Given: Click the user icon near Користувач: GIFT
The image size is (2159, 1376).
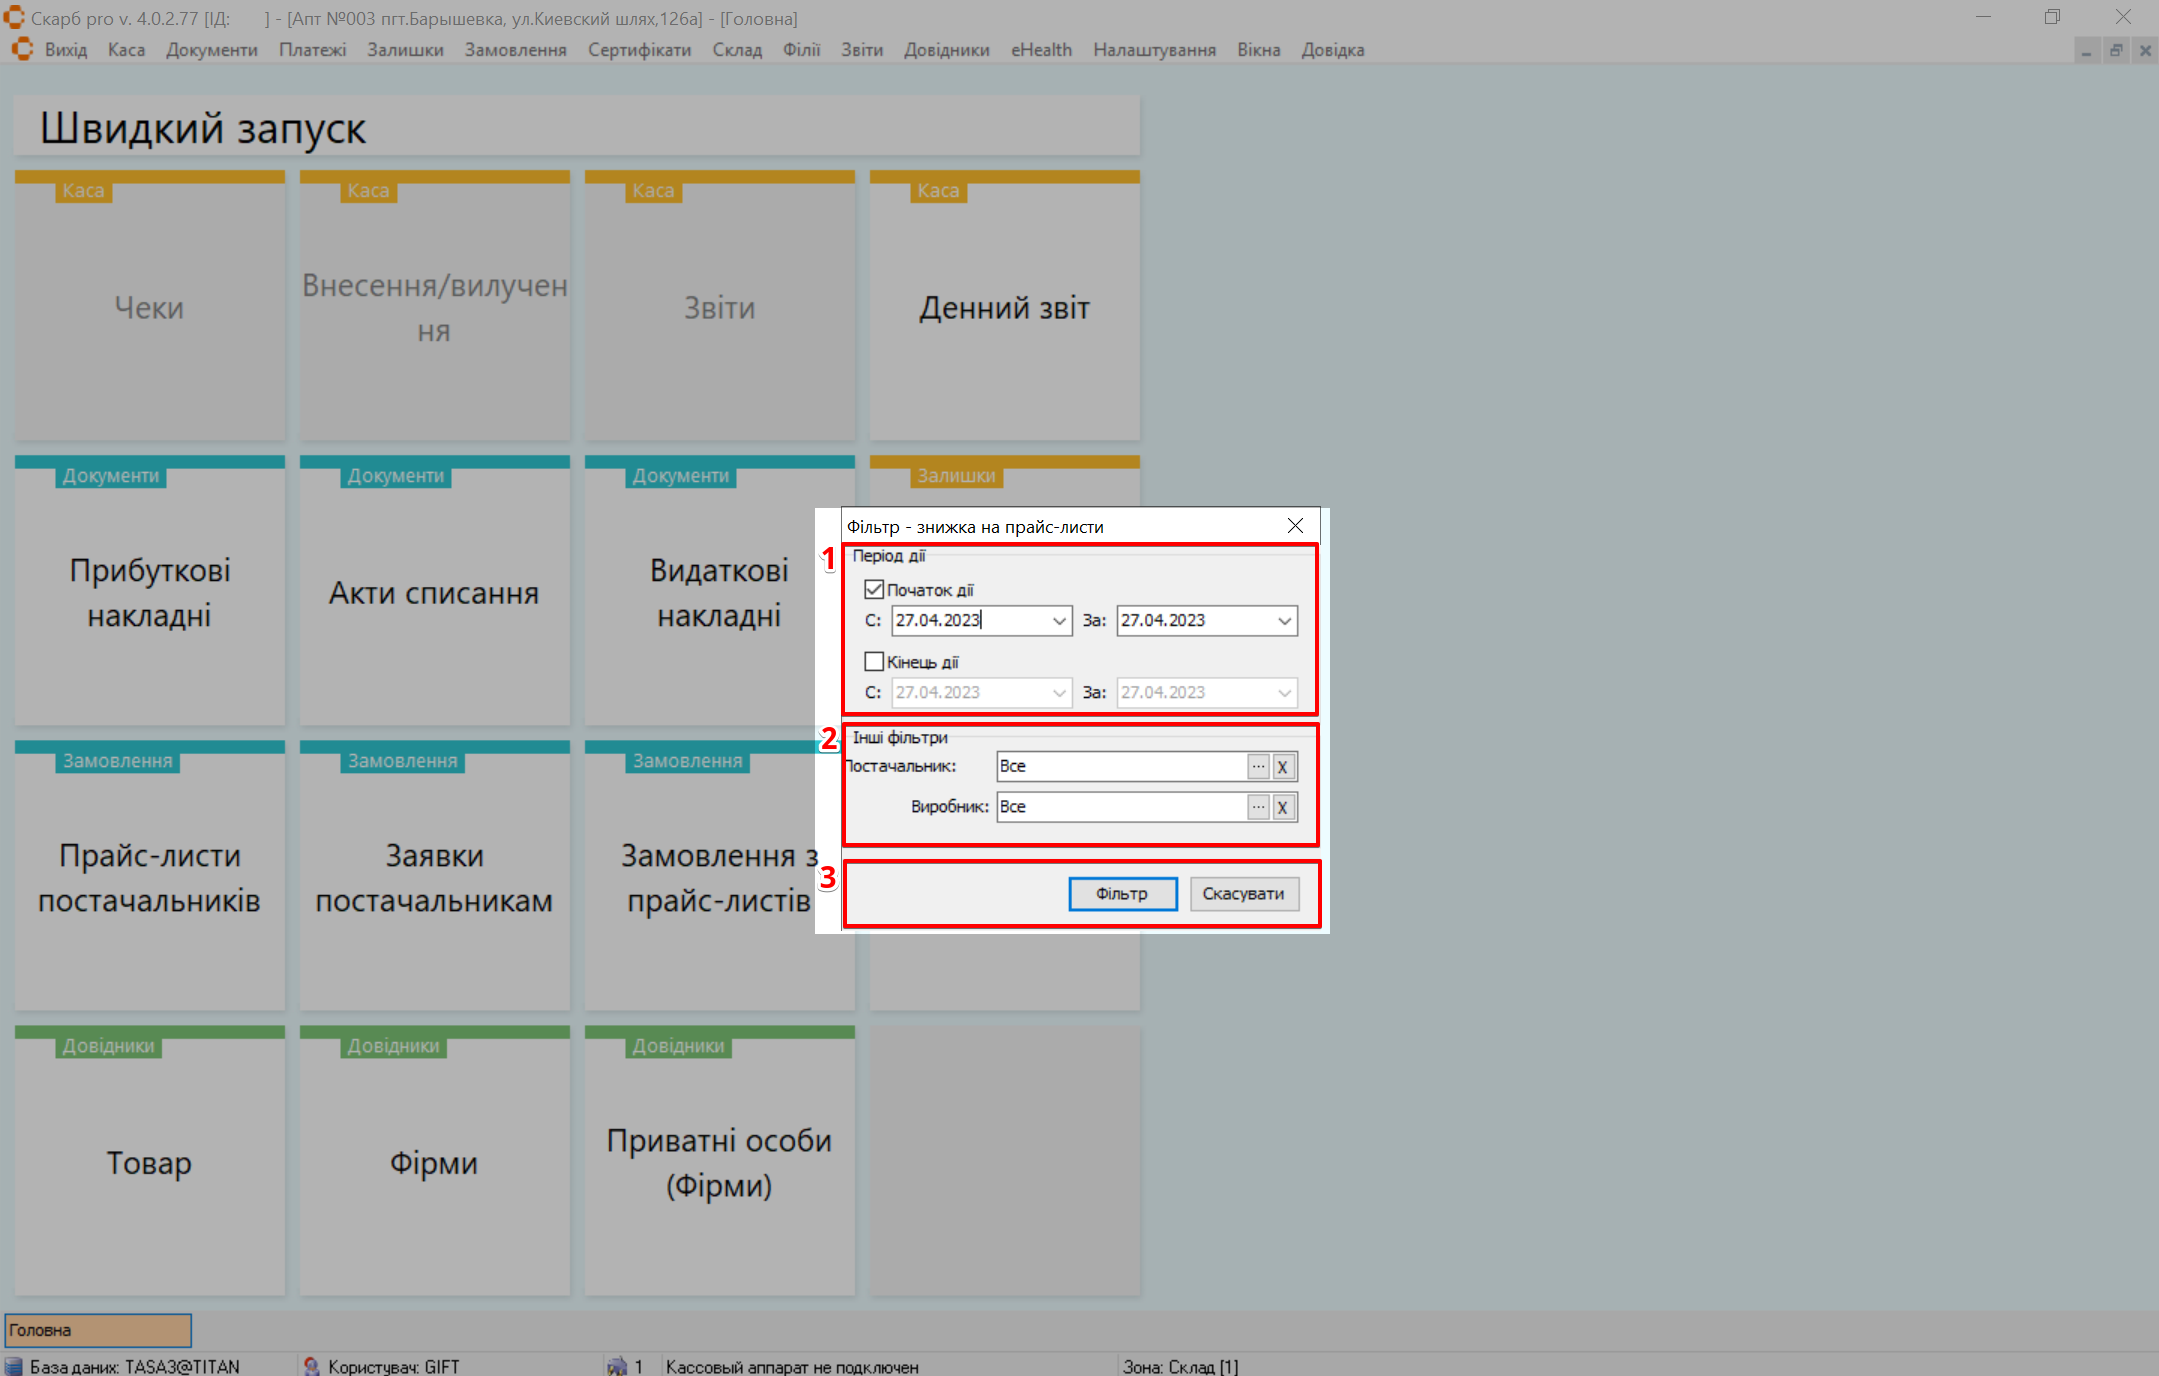Looking at the screenshot, I should [x=312, y=1366].
